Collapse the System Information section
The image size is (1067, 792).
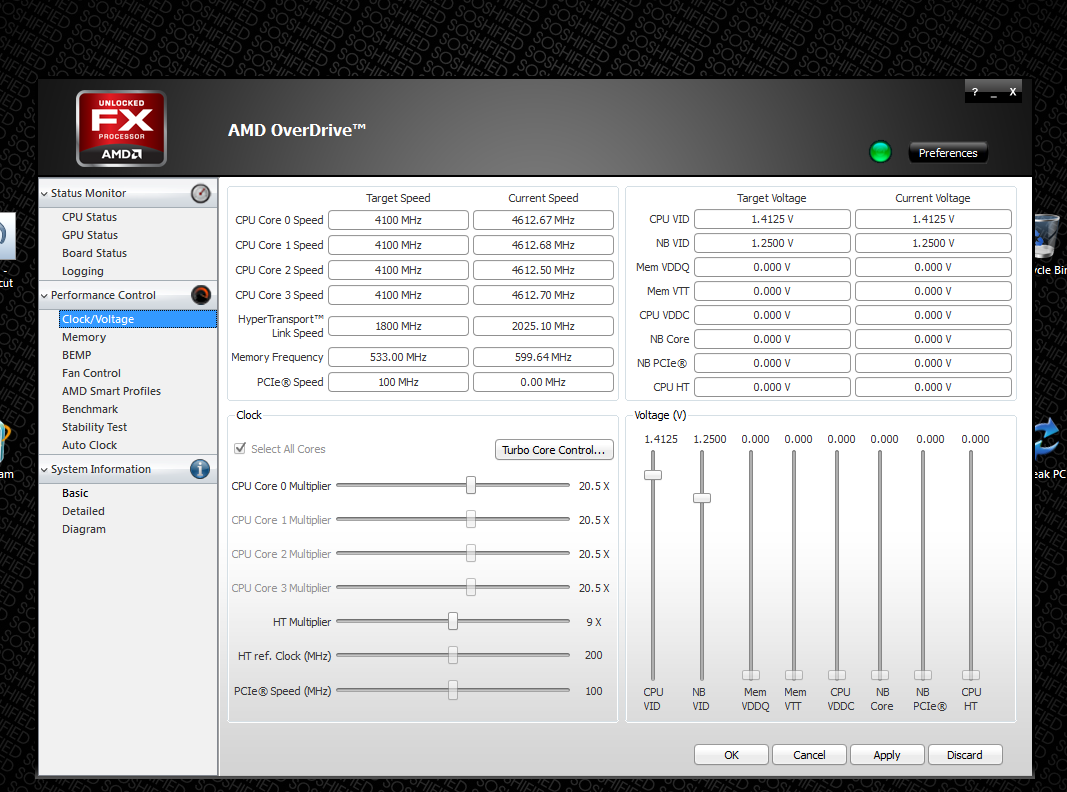44,469
